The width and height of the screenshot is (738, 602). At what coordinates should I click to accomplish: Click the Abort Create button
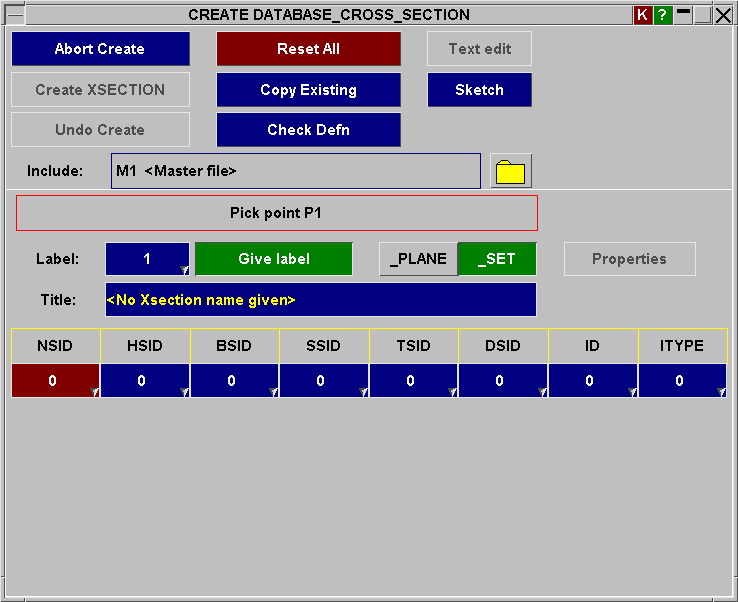pos(100,49)
